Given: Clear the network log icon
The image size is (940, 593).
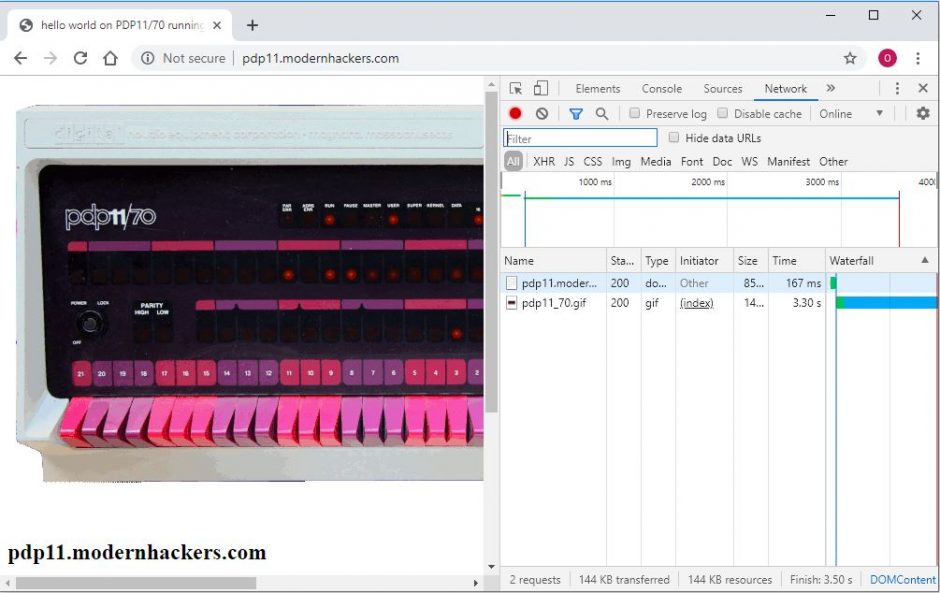Looking at the screenshot, I should tap(542, 113).
